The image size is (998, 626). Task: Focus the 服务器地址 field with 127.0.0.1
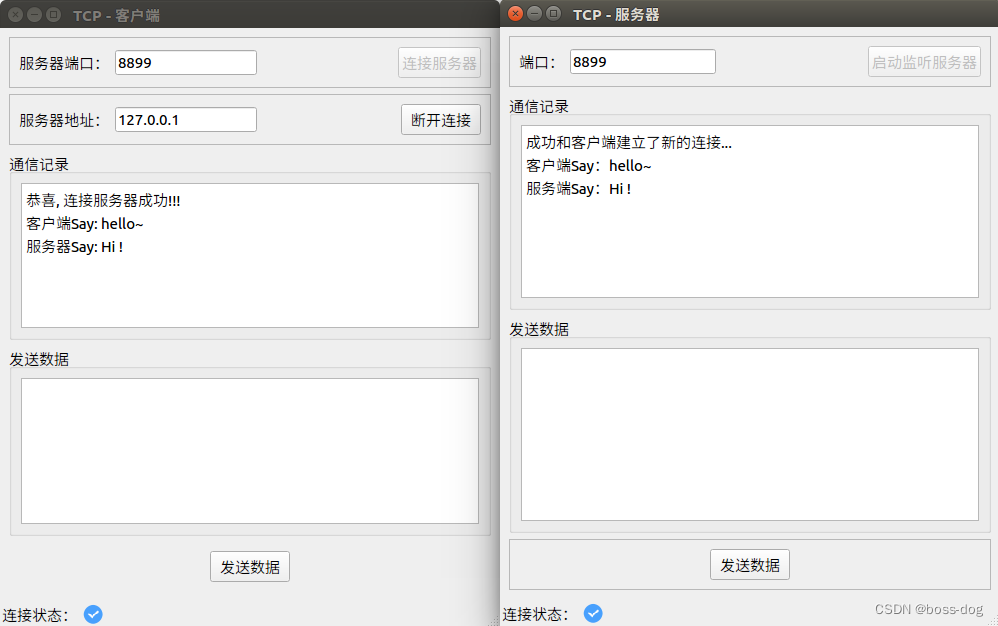point(186,120)
